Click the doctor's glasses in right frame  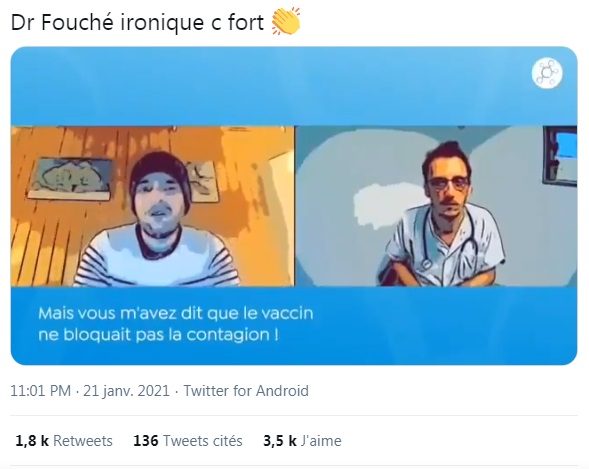coord(449,183)
